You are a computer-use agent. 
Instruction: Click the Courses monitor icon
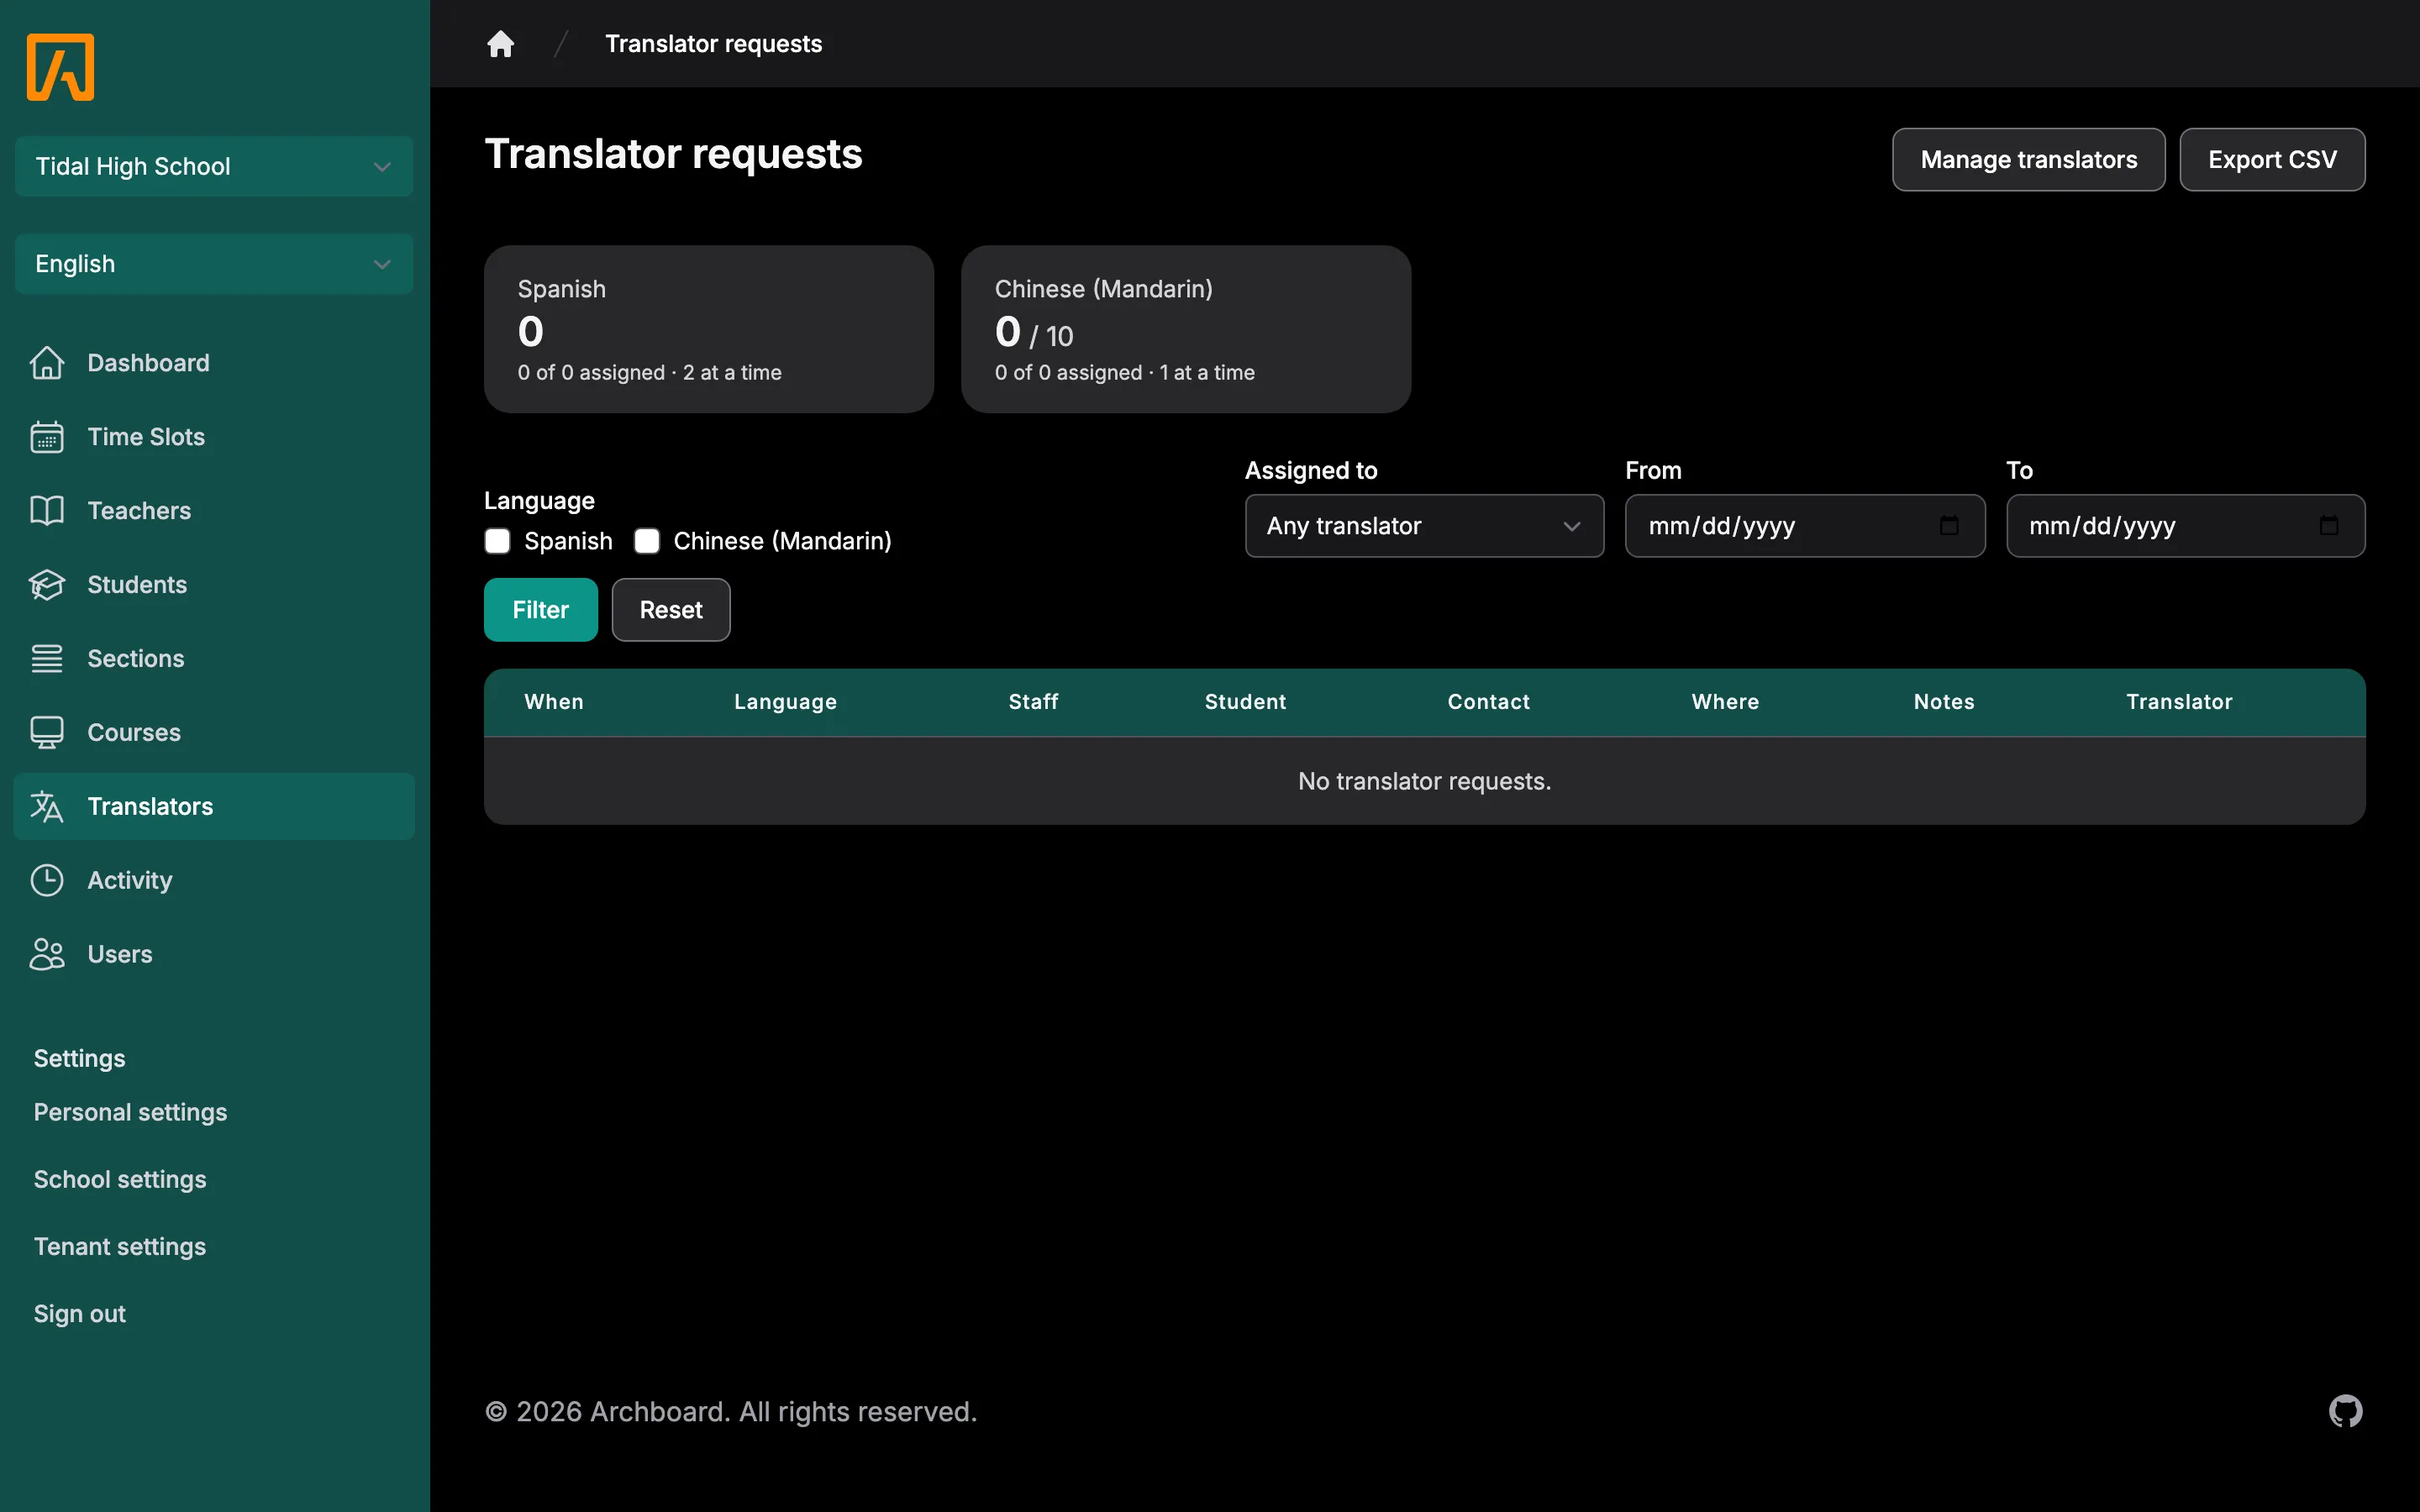point(47,733)
